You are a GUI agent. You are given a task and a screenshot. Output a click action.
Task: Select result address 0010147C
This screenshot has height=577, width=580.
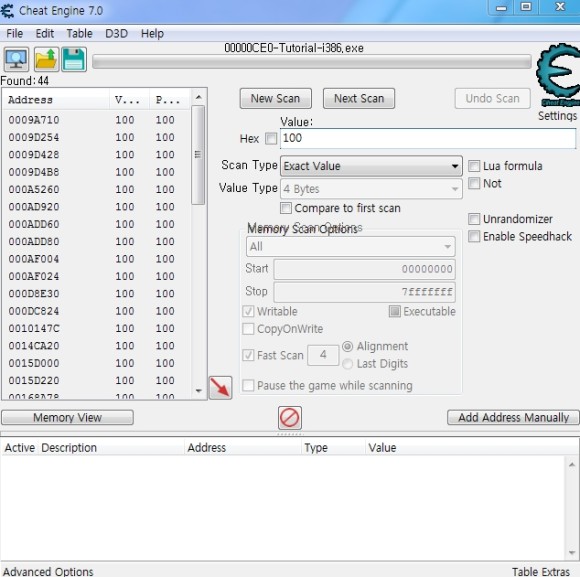coord(34,329)
